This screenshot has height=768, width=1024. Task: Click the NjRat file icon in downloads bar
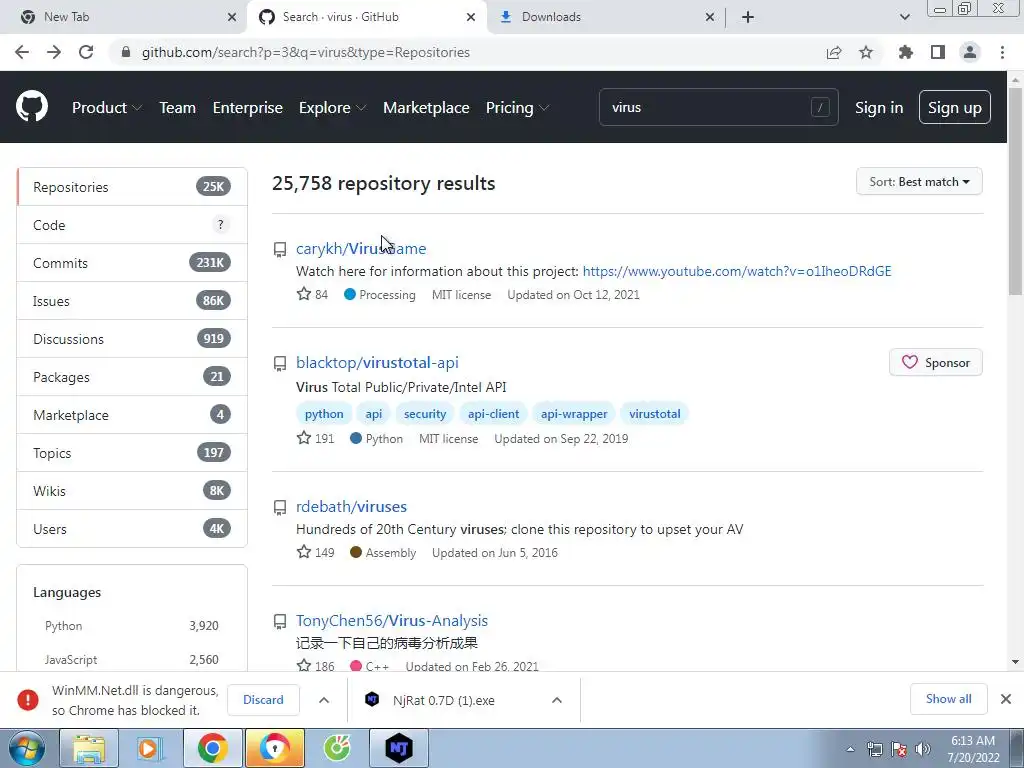[x=372, y=699]
